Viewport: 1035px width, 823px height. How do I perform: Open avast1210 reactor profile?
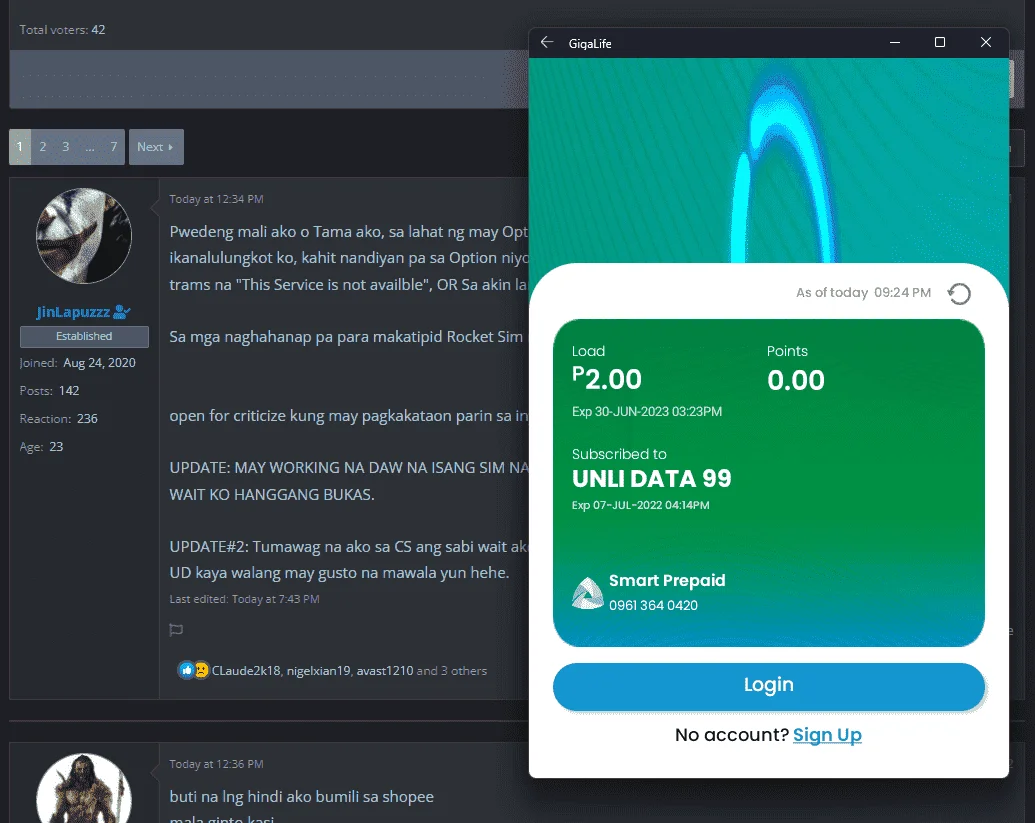click(x=385, y=671)
